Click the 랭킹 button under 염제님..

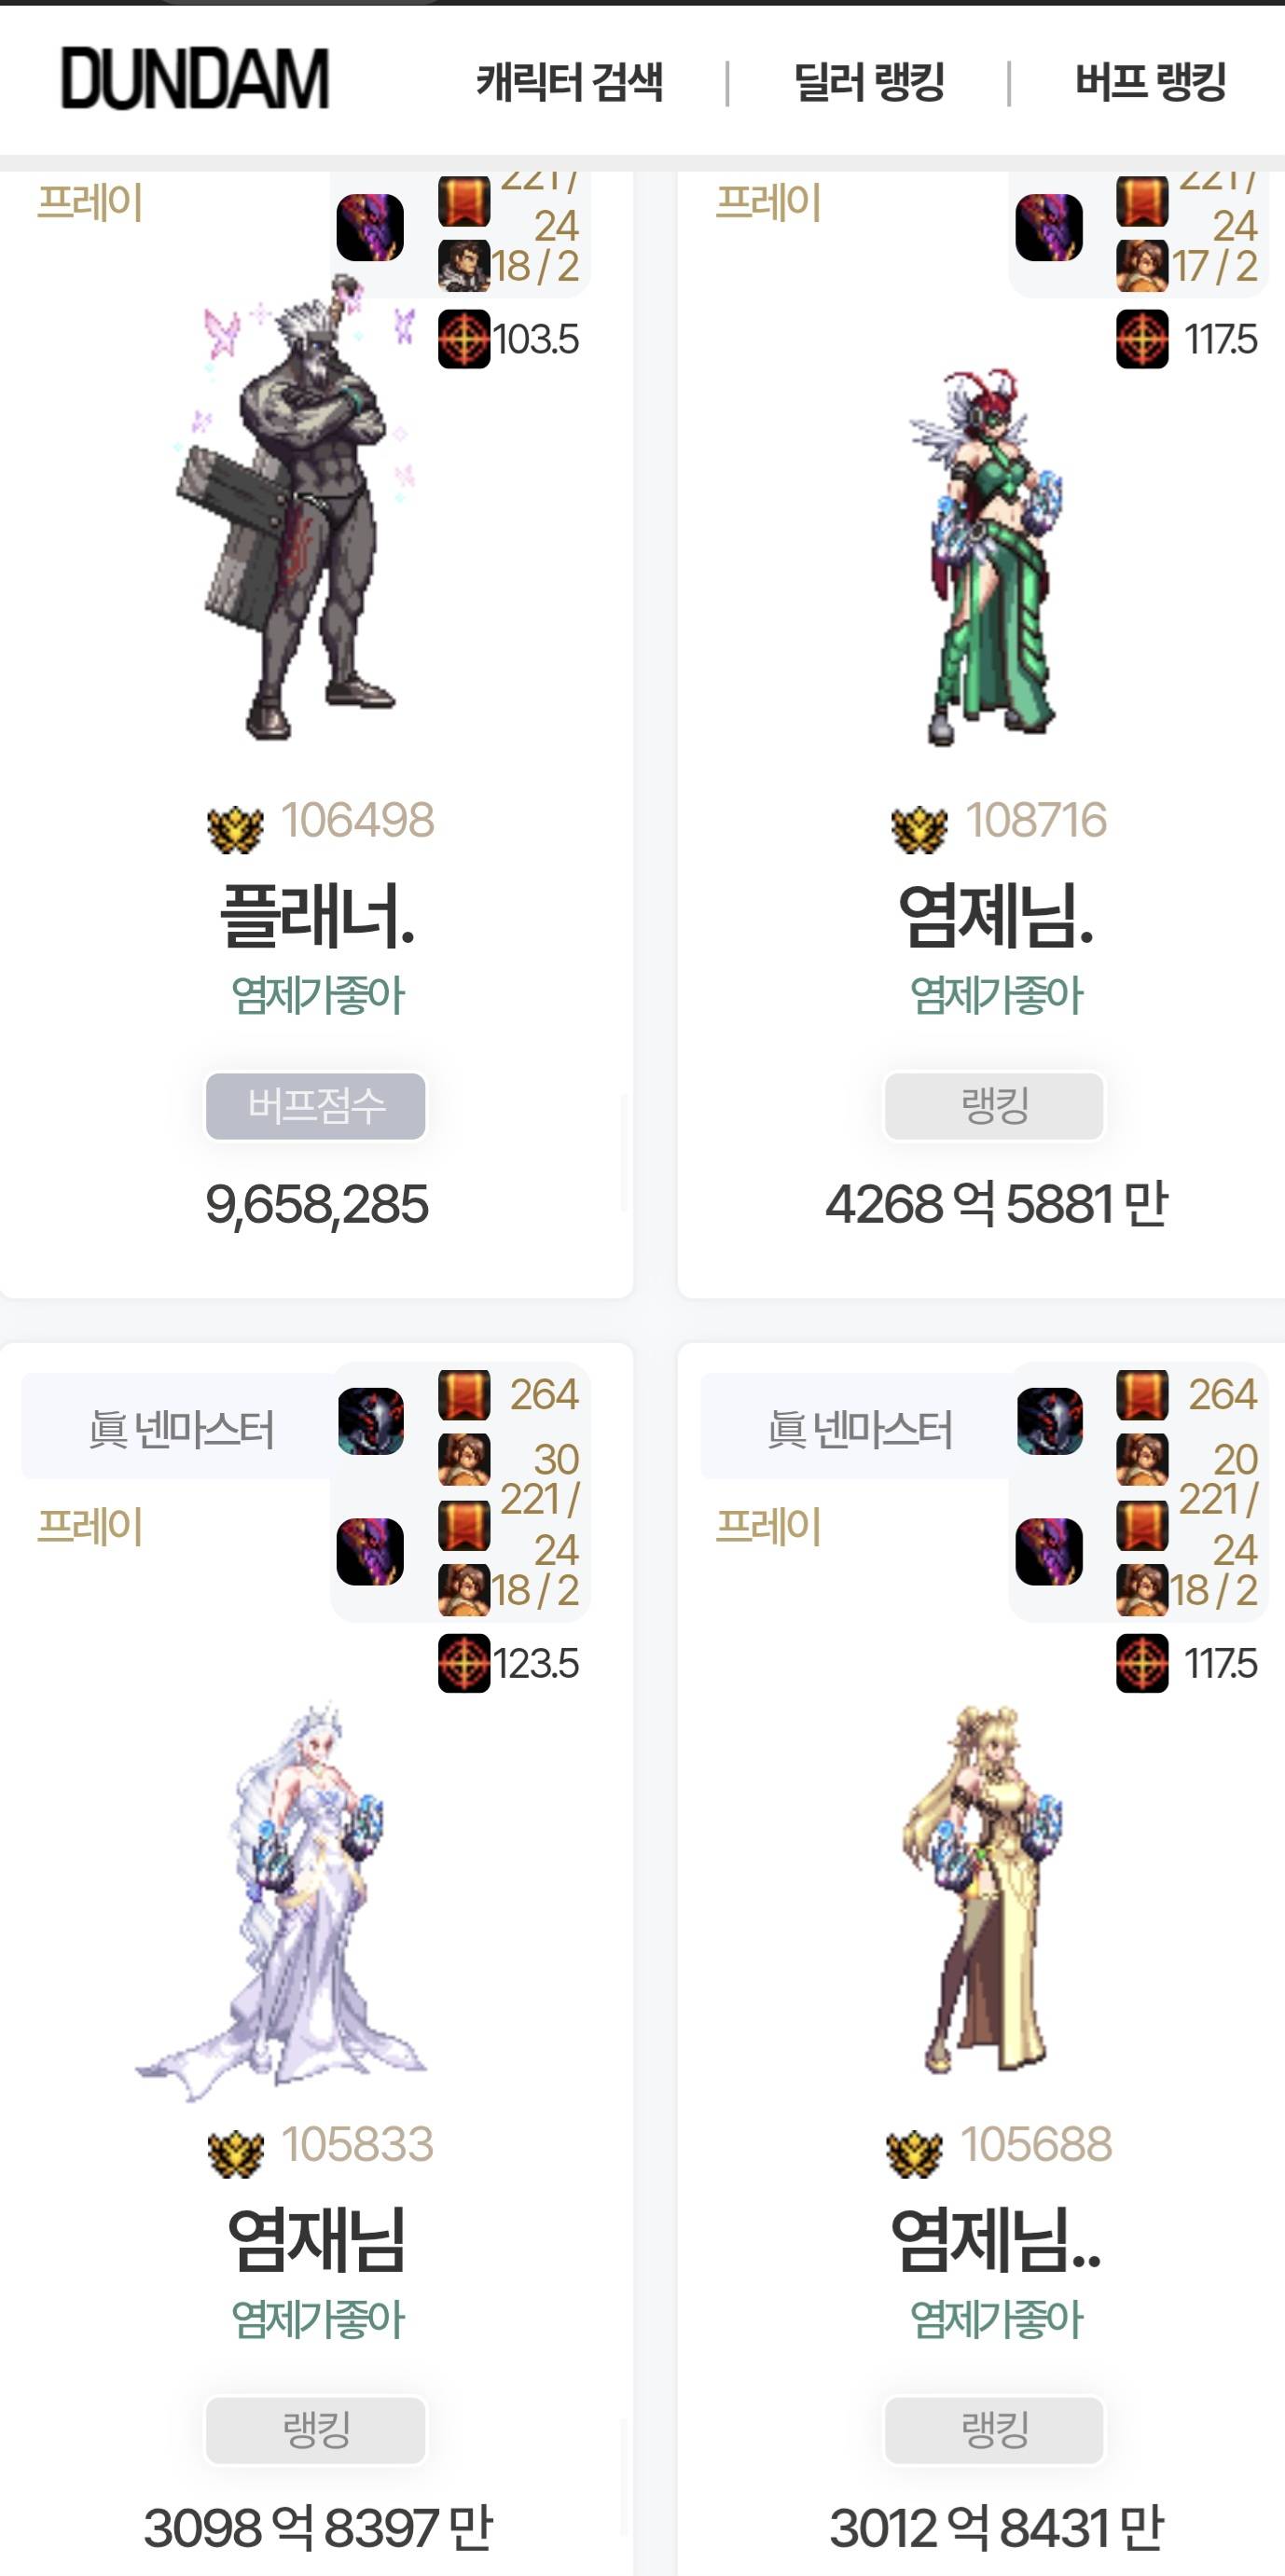pos(995,2430)
